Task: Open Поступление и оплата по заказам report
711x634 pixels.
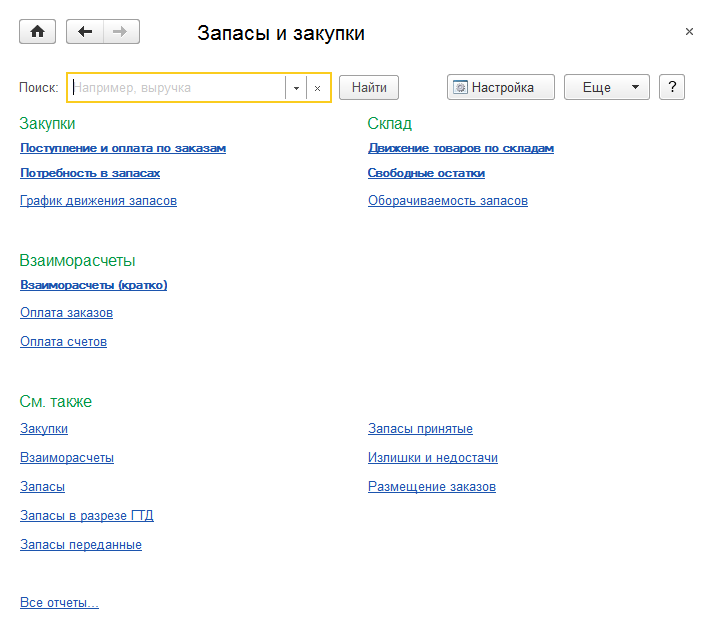Action: (x=123, y=148)
